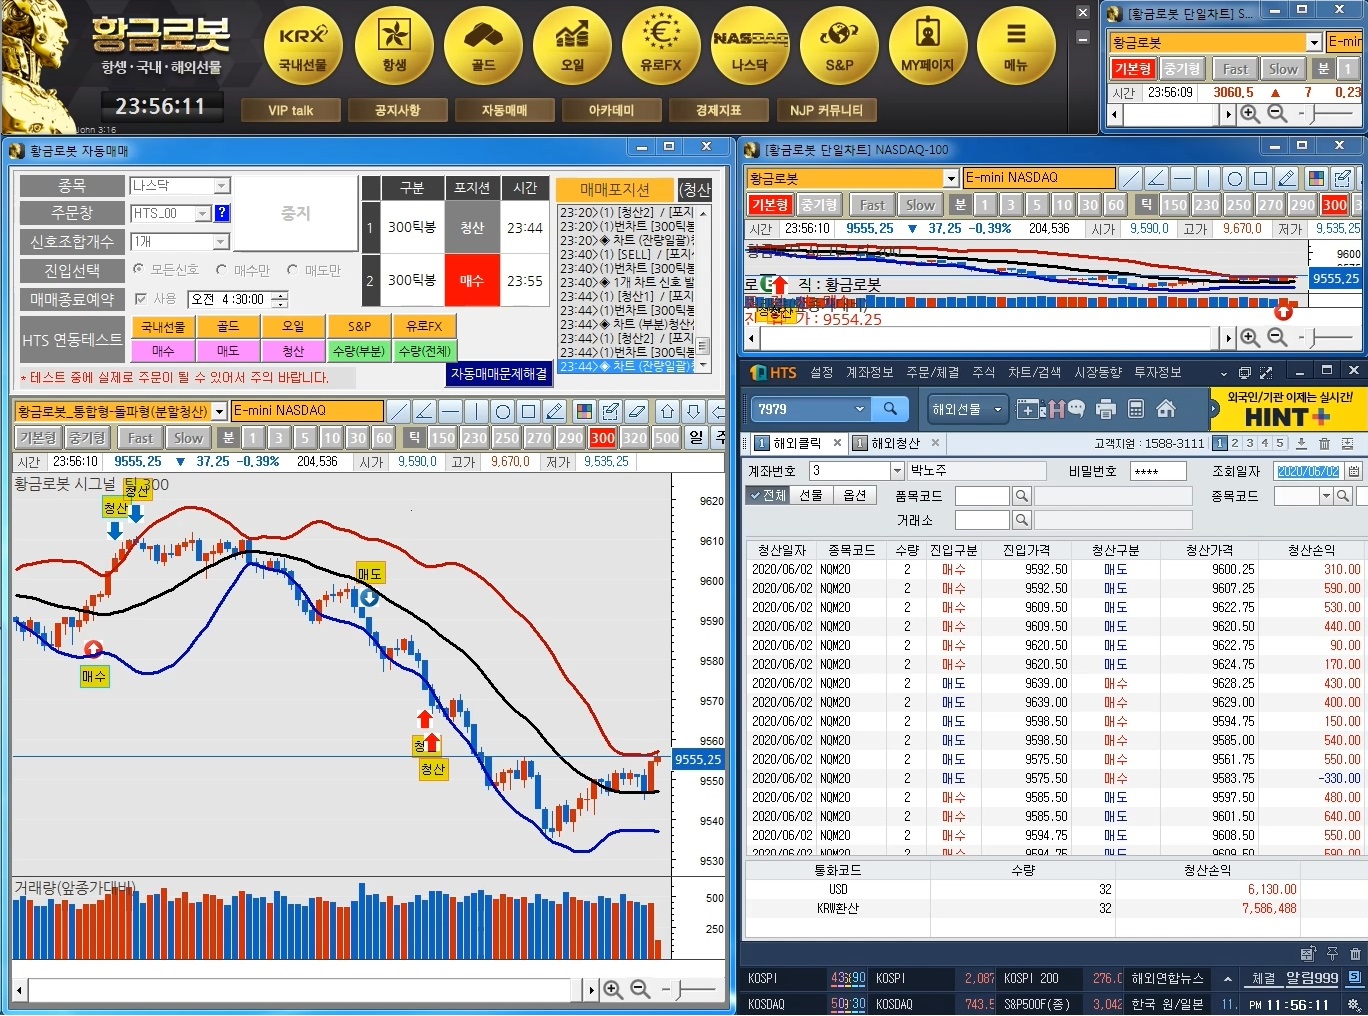Expand the 종목 나스닥 dropdown
This screenshot has height=1016, width=1368.
click(x=222, y=185)
